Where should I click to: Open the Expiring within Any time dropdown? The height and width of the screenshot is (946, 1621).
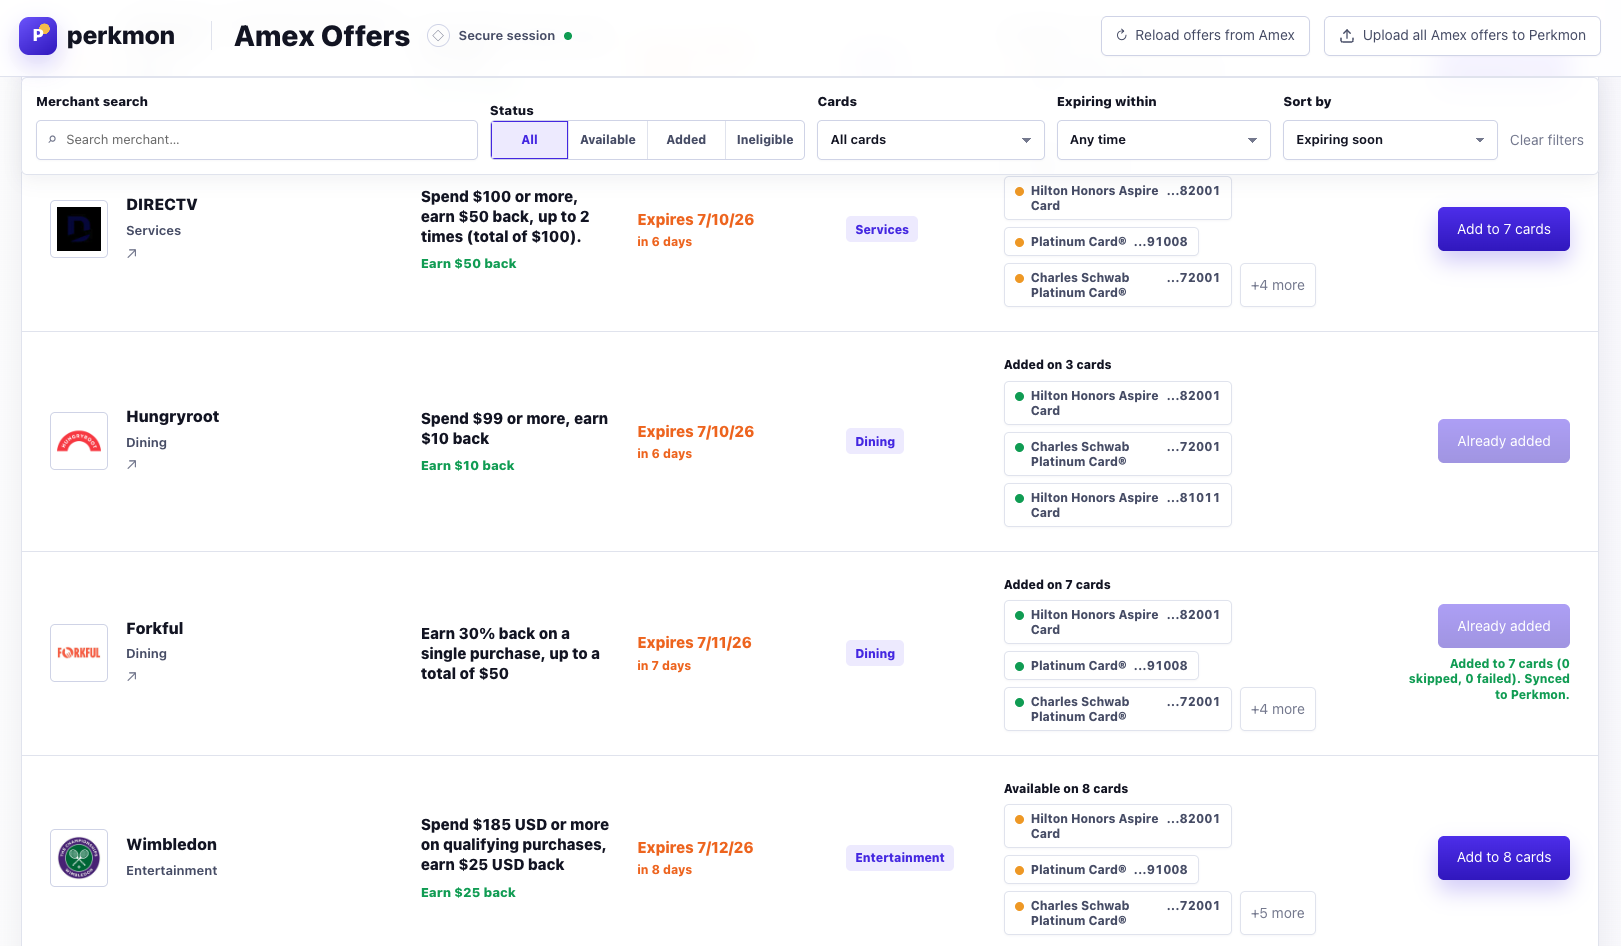coord(1164,140)
